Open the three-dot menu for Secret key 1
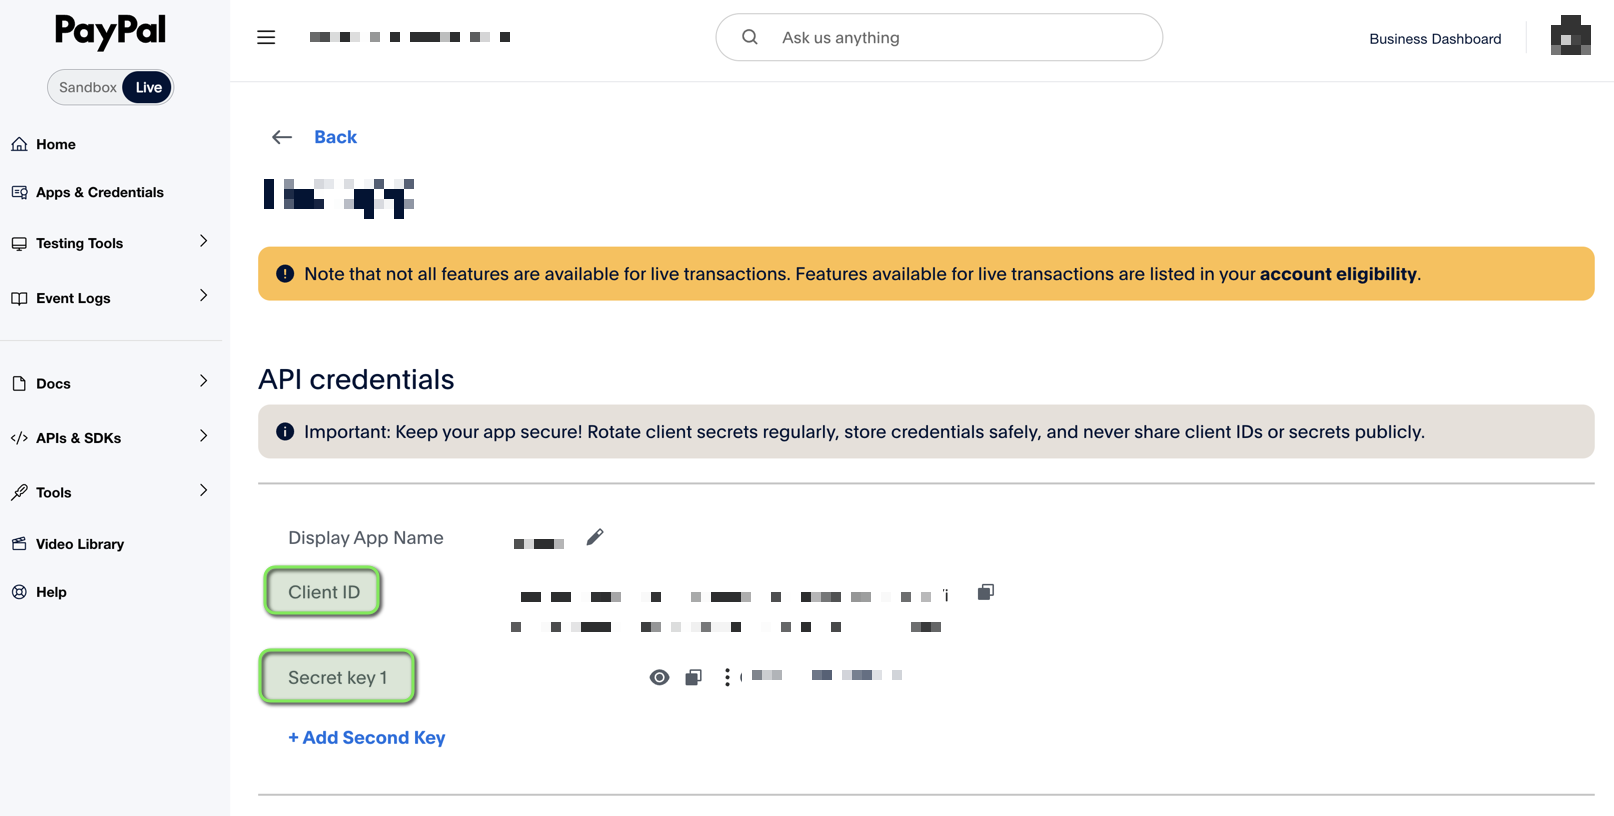 [x=727, y=677]
